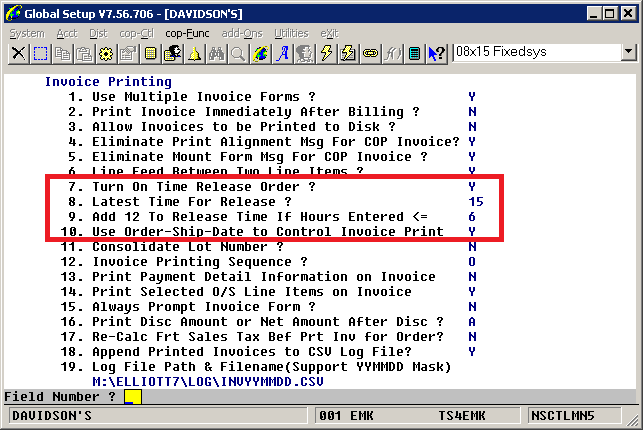Click DAVIDSON'S in the status bar
This screenshot has height=430, width=643.
coord(52,416)
